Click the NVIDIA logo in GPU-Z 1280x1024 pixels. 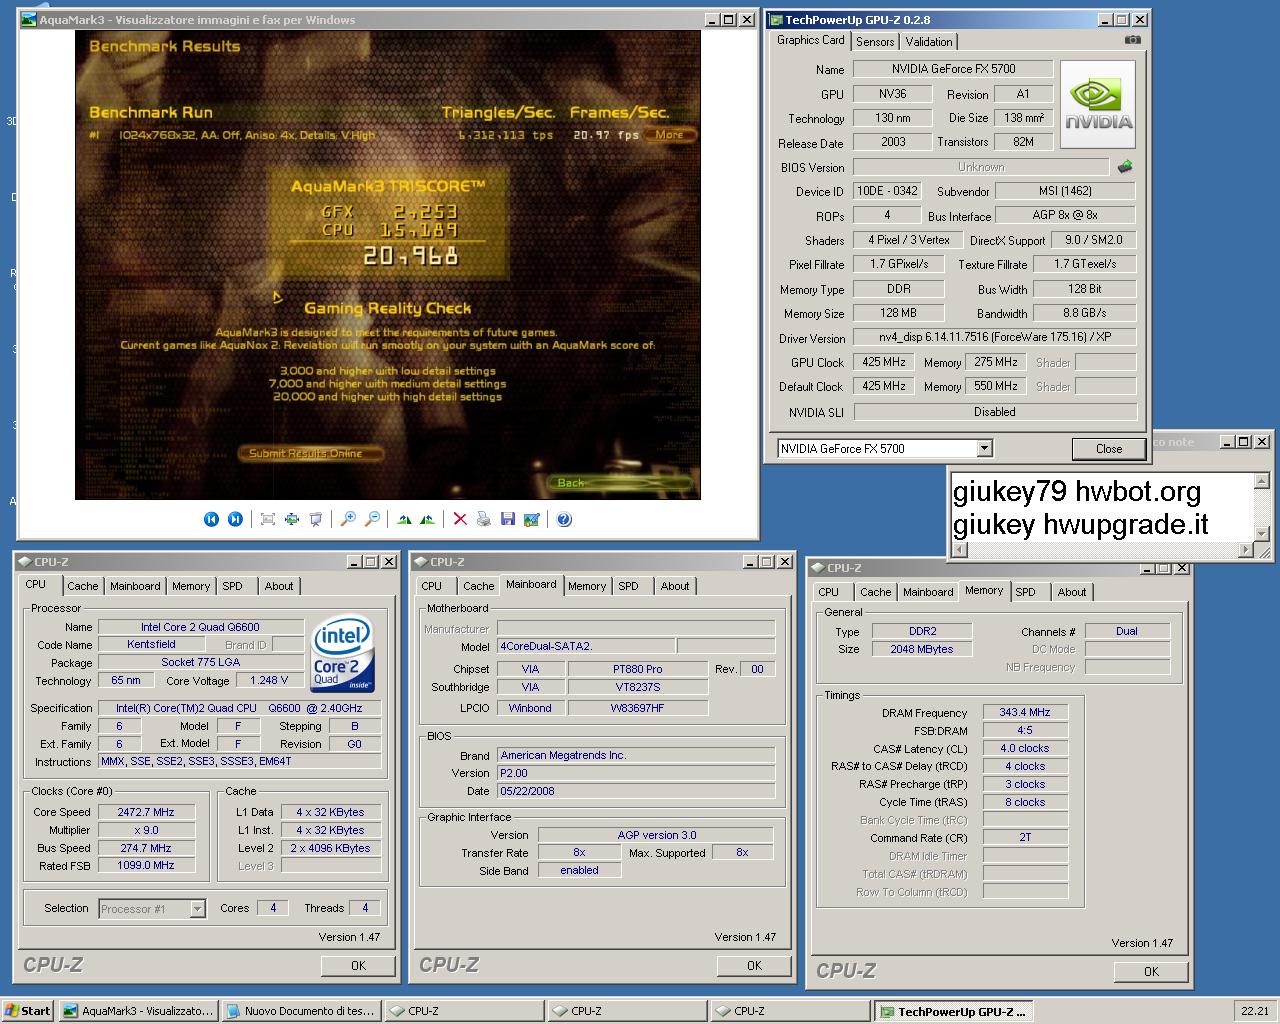1098,105
